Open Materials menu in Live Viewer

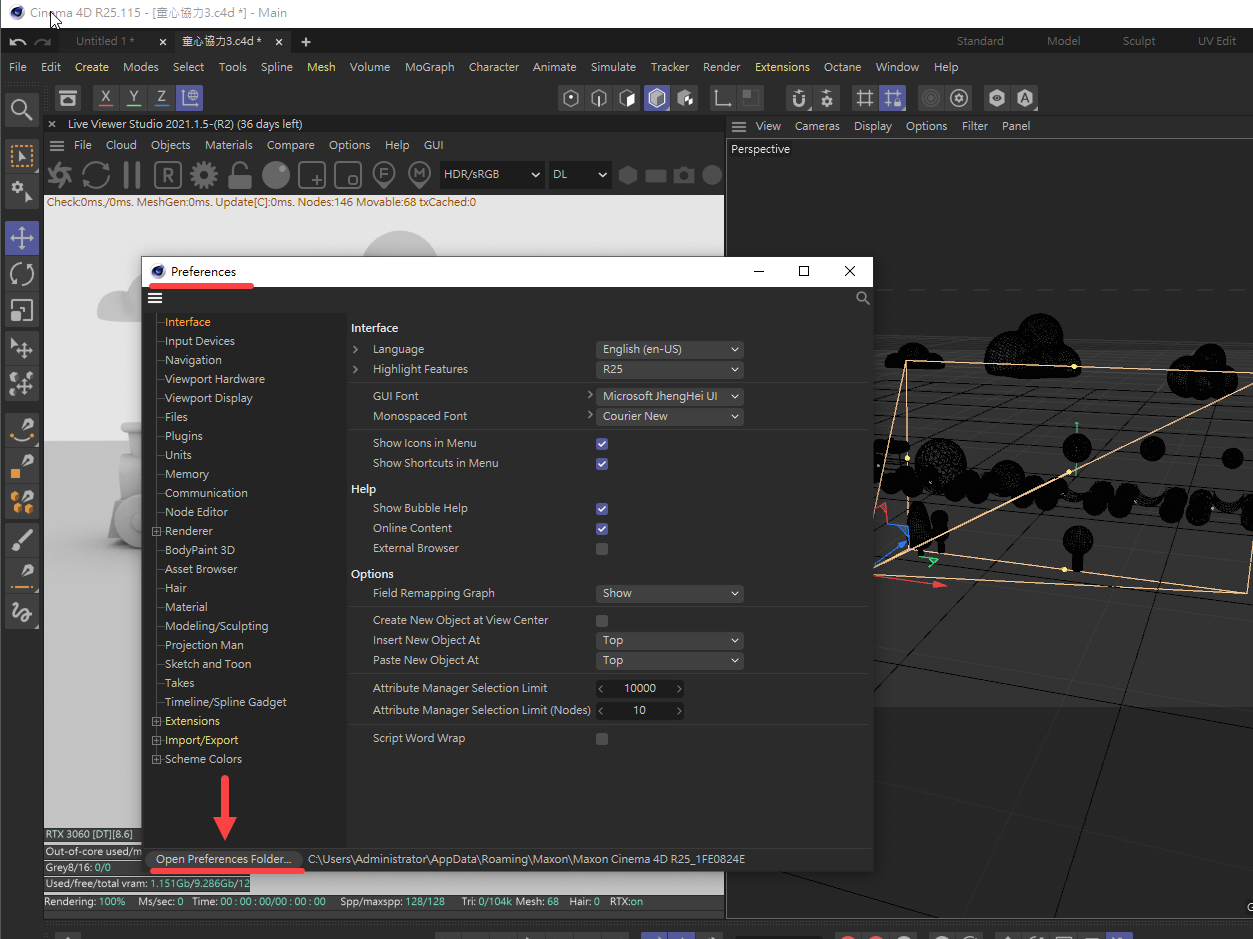tap(229, 145)
